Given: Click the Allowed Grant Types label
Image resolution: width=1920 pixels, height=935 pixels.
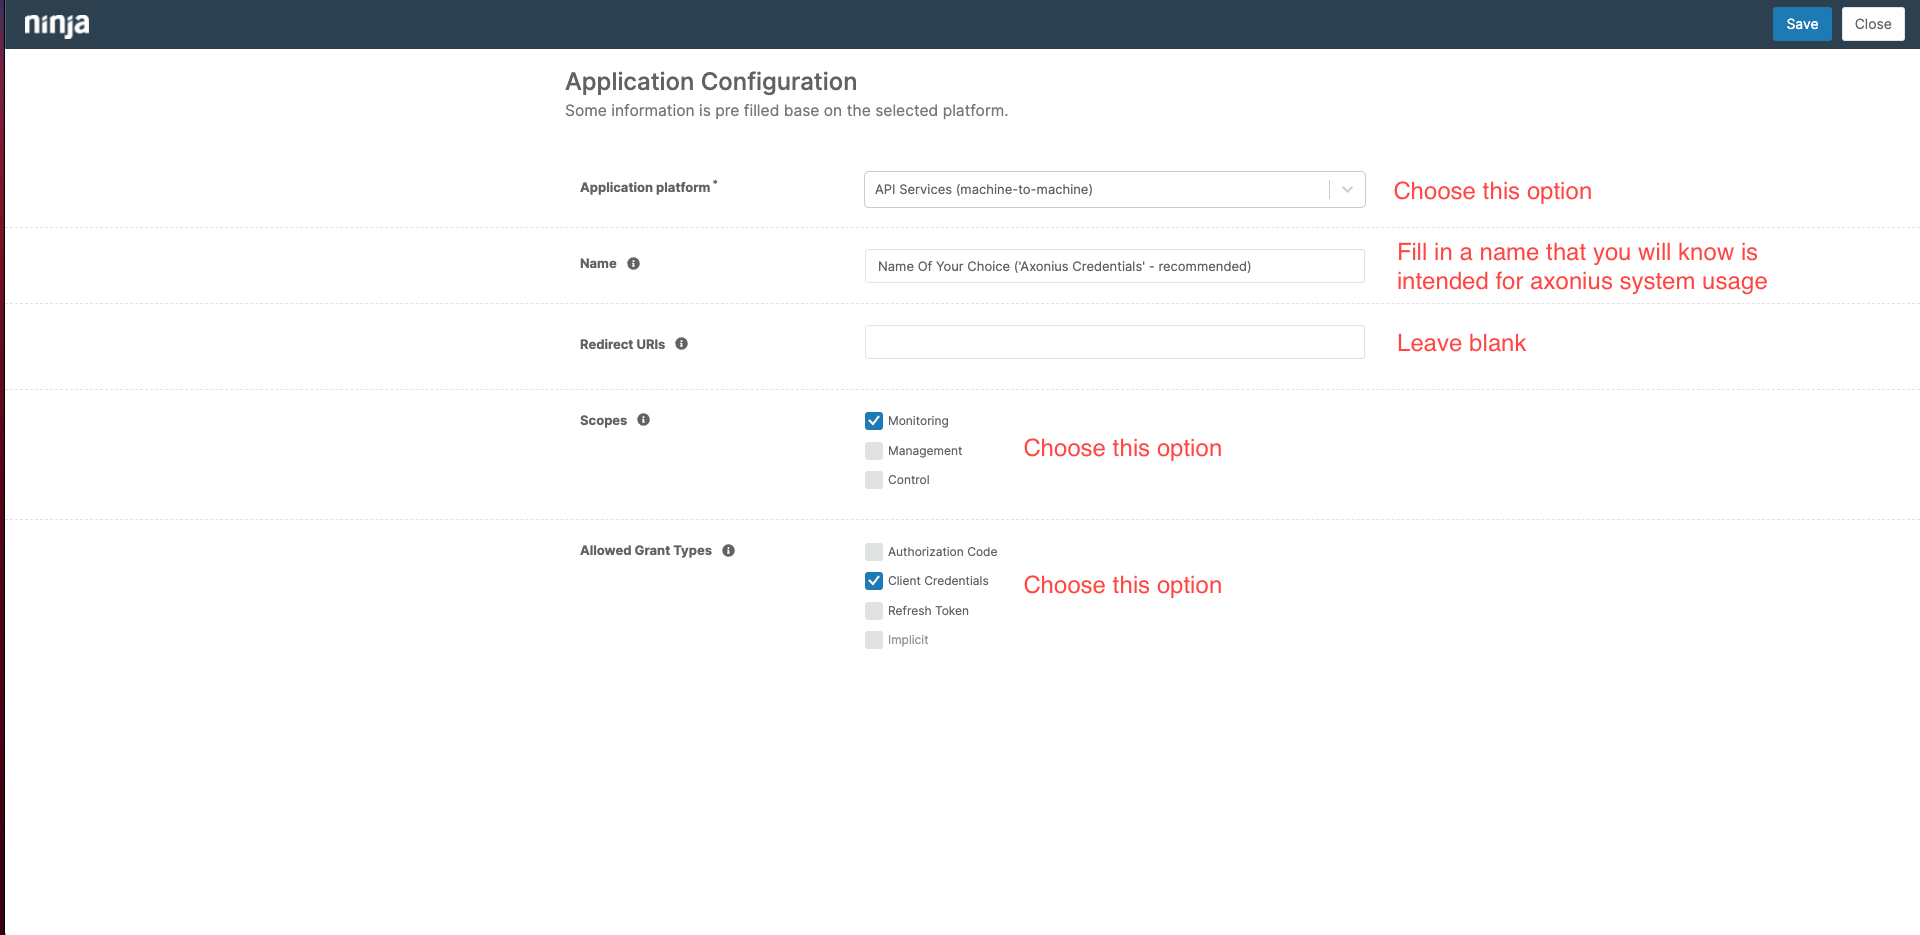Looking at the screenshot, I should tap(646, 551).
